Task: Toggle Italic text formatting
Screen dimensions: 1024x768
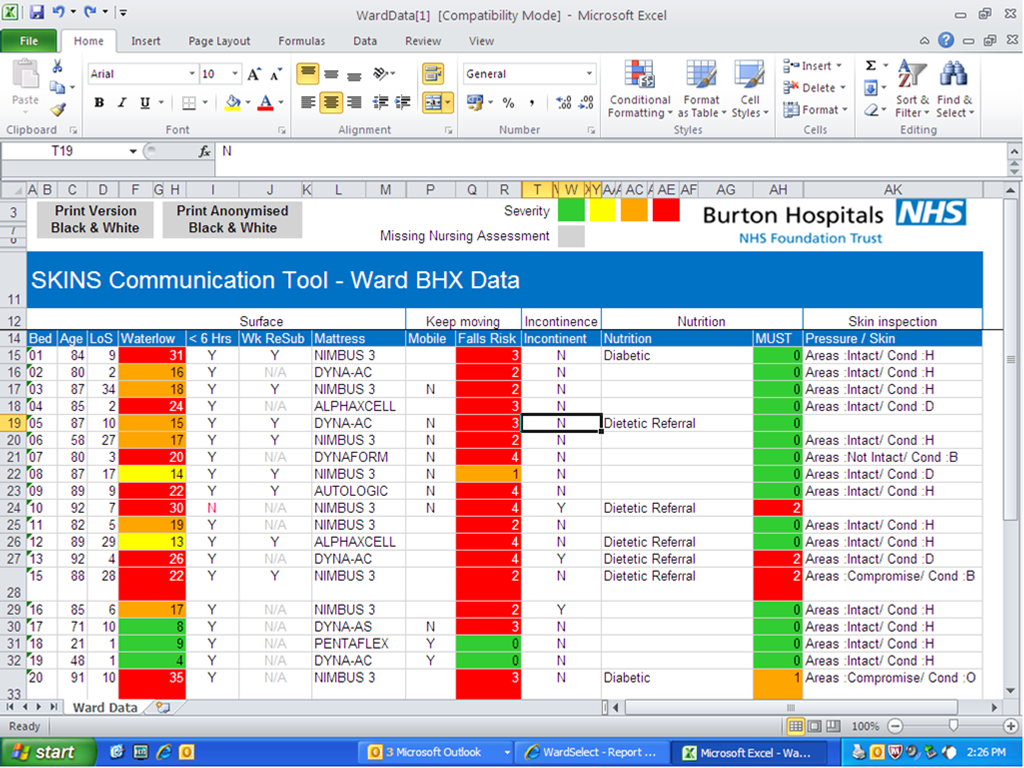Action: (x=122, y=103)
